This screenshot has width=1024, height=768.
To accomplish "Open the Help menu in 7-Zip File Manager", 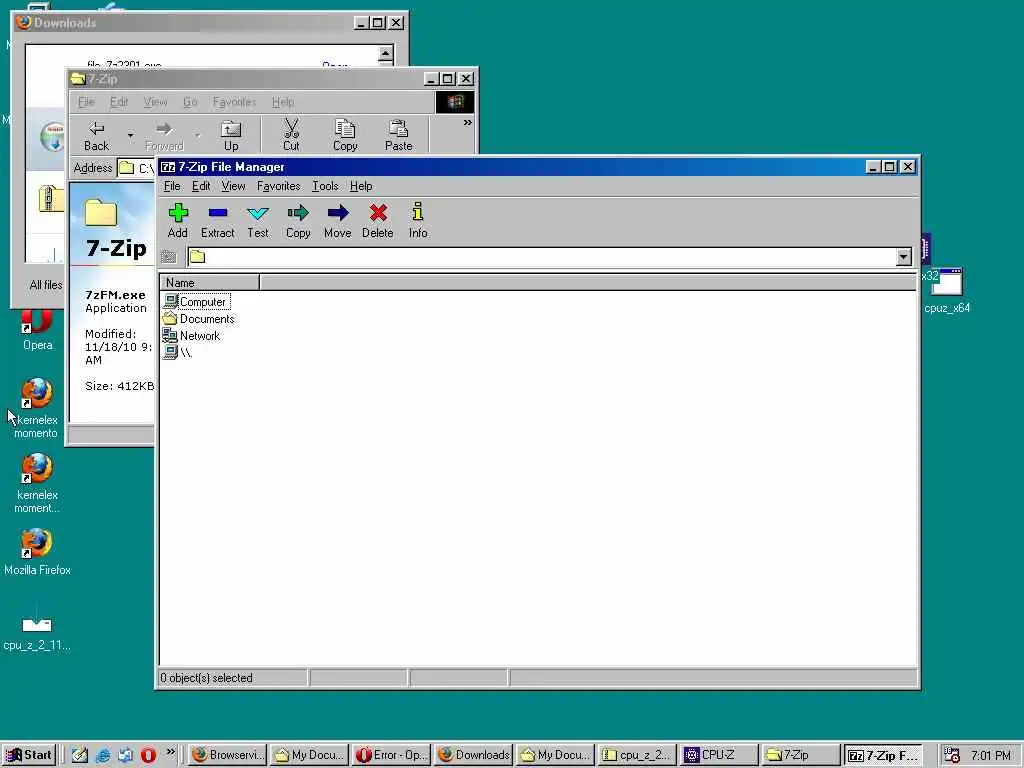I will pyautogui.click(x=360, y=186).
